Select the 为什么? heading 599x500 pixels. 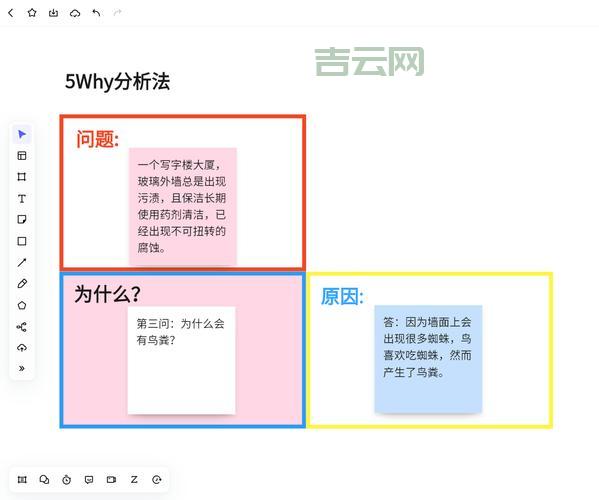[107, 294]
